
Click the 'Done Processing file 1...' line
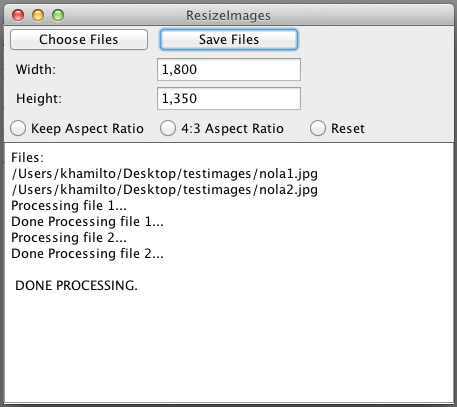pyautogui.click(x=88, y=222)
